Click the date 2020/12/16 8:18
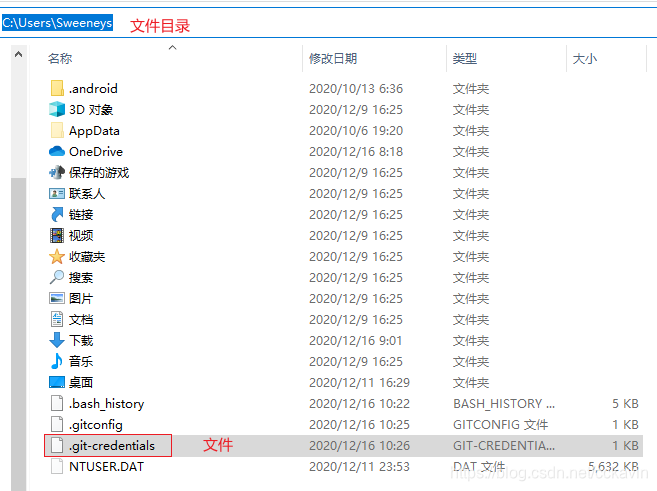Viewport: 657px width, 491px height. coord(356,151)
